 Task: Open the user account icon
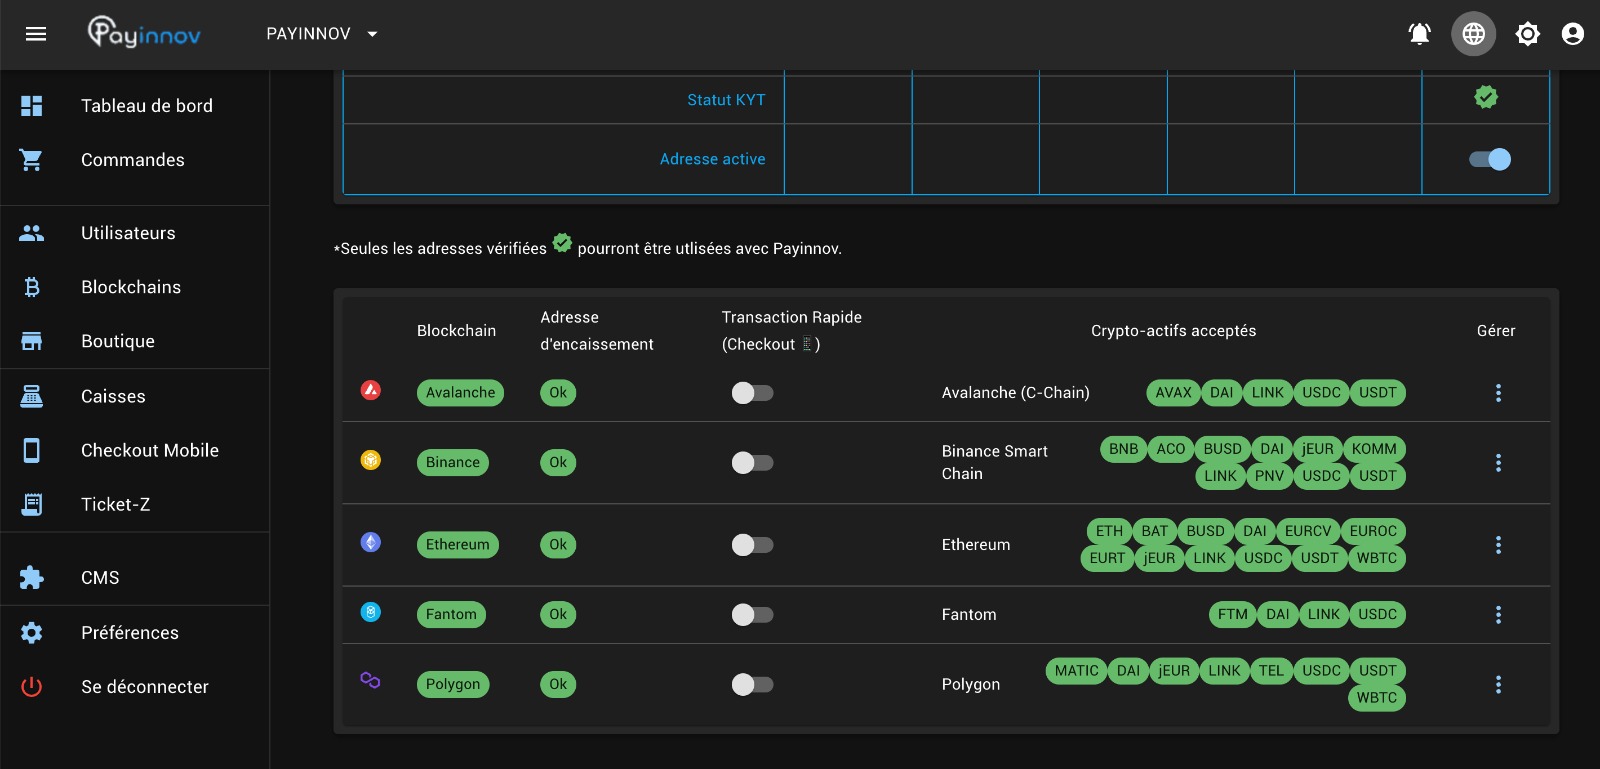pyautogui.click(x=1573, y=34)
